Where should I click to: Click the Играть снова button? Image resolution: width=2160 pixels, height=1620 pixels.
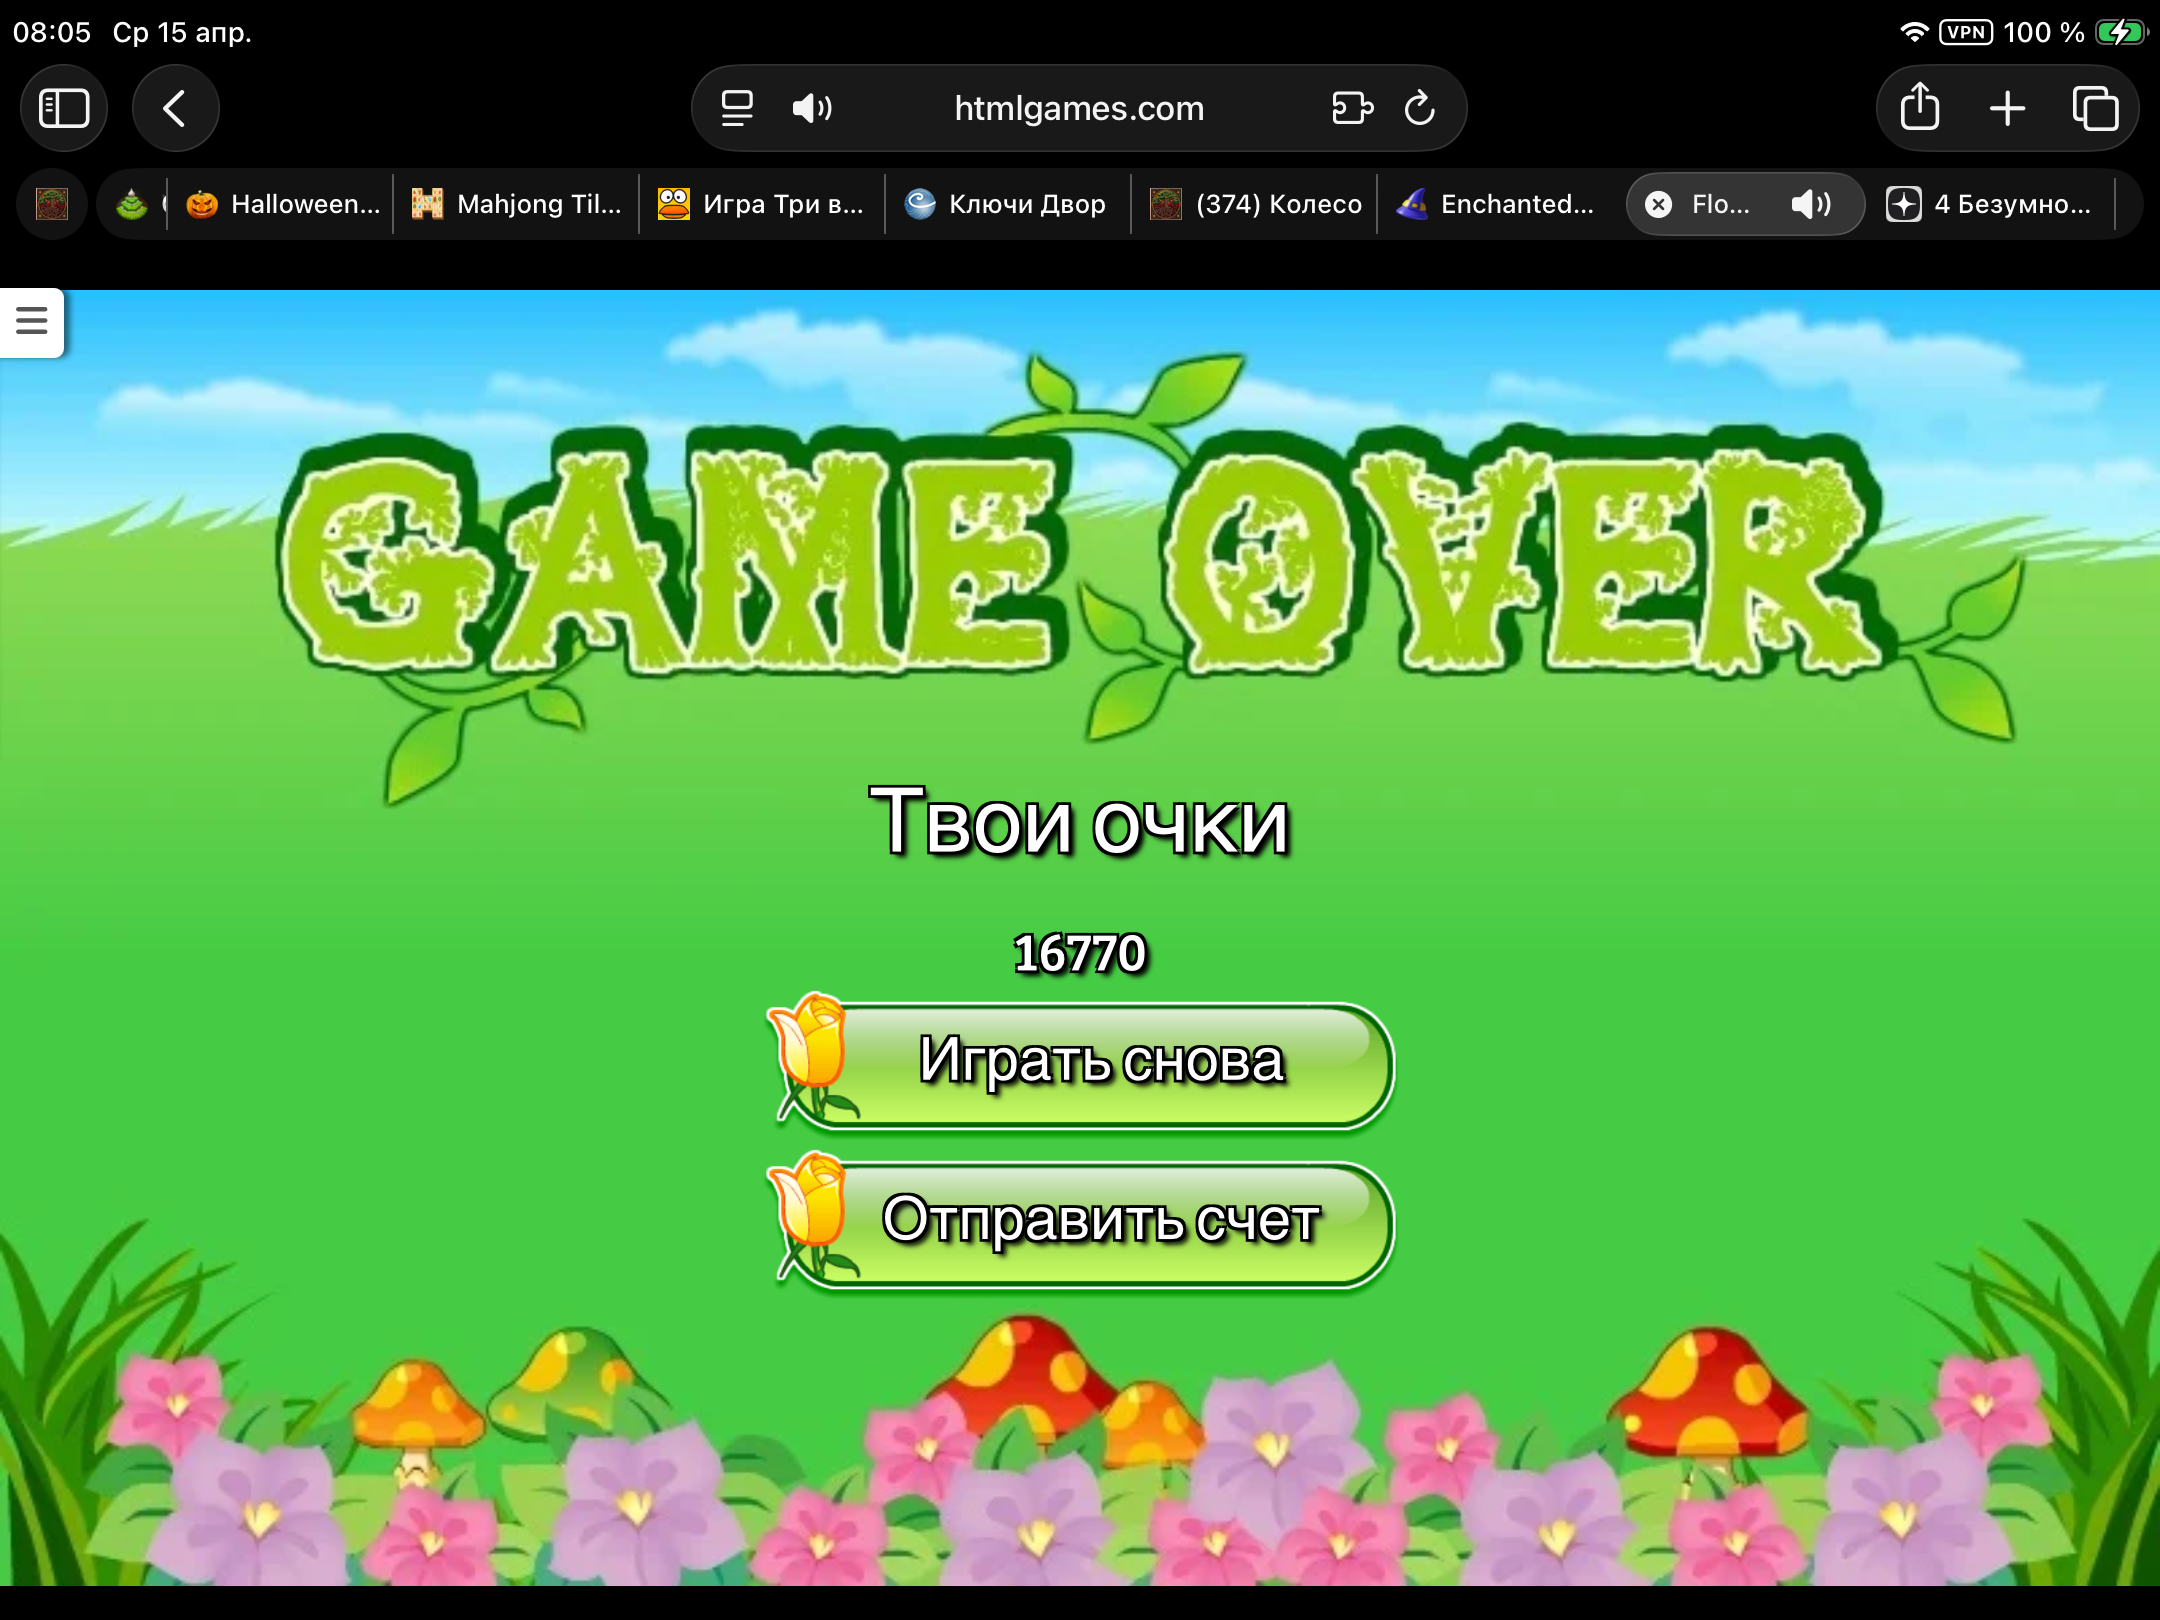(1100, 1062)
